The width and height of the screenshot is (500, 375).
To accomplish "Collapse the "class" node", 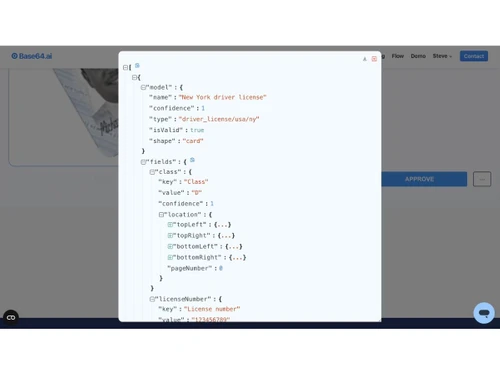I will pyautogui.click(x=152, y=172).
